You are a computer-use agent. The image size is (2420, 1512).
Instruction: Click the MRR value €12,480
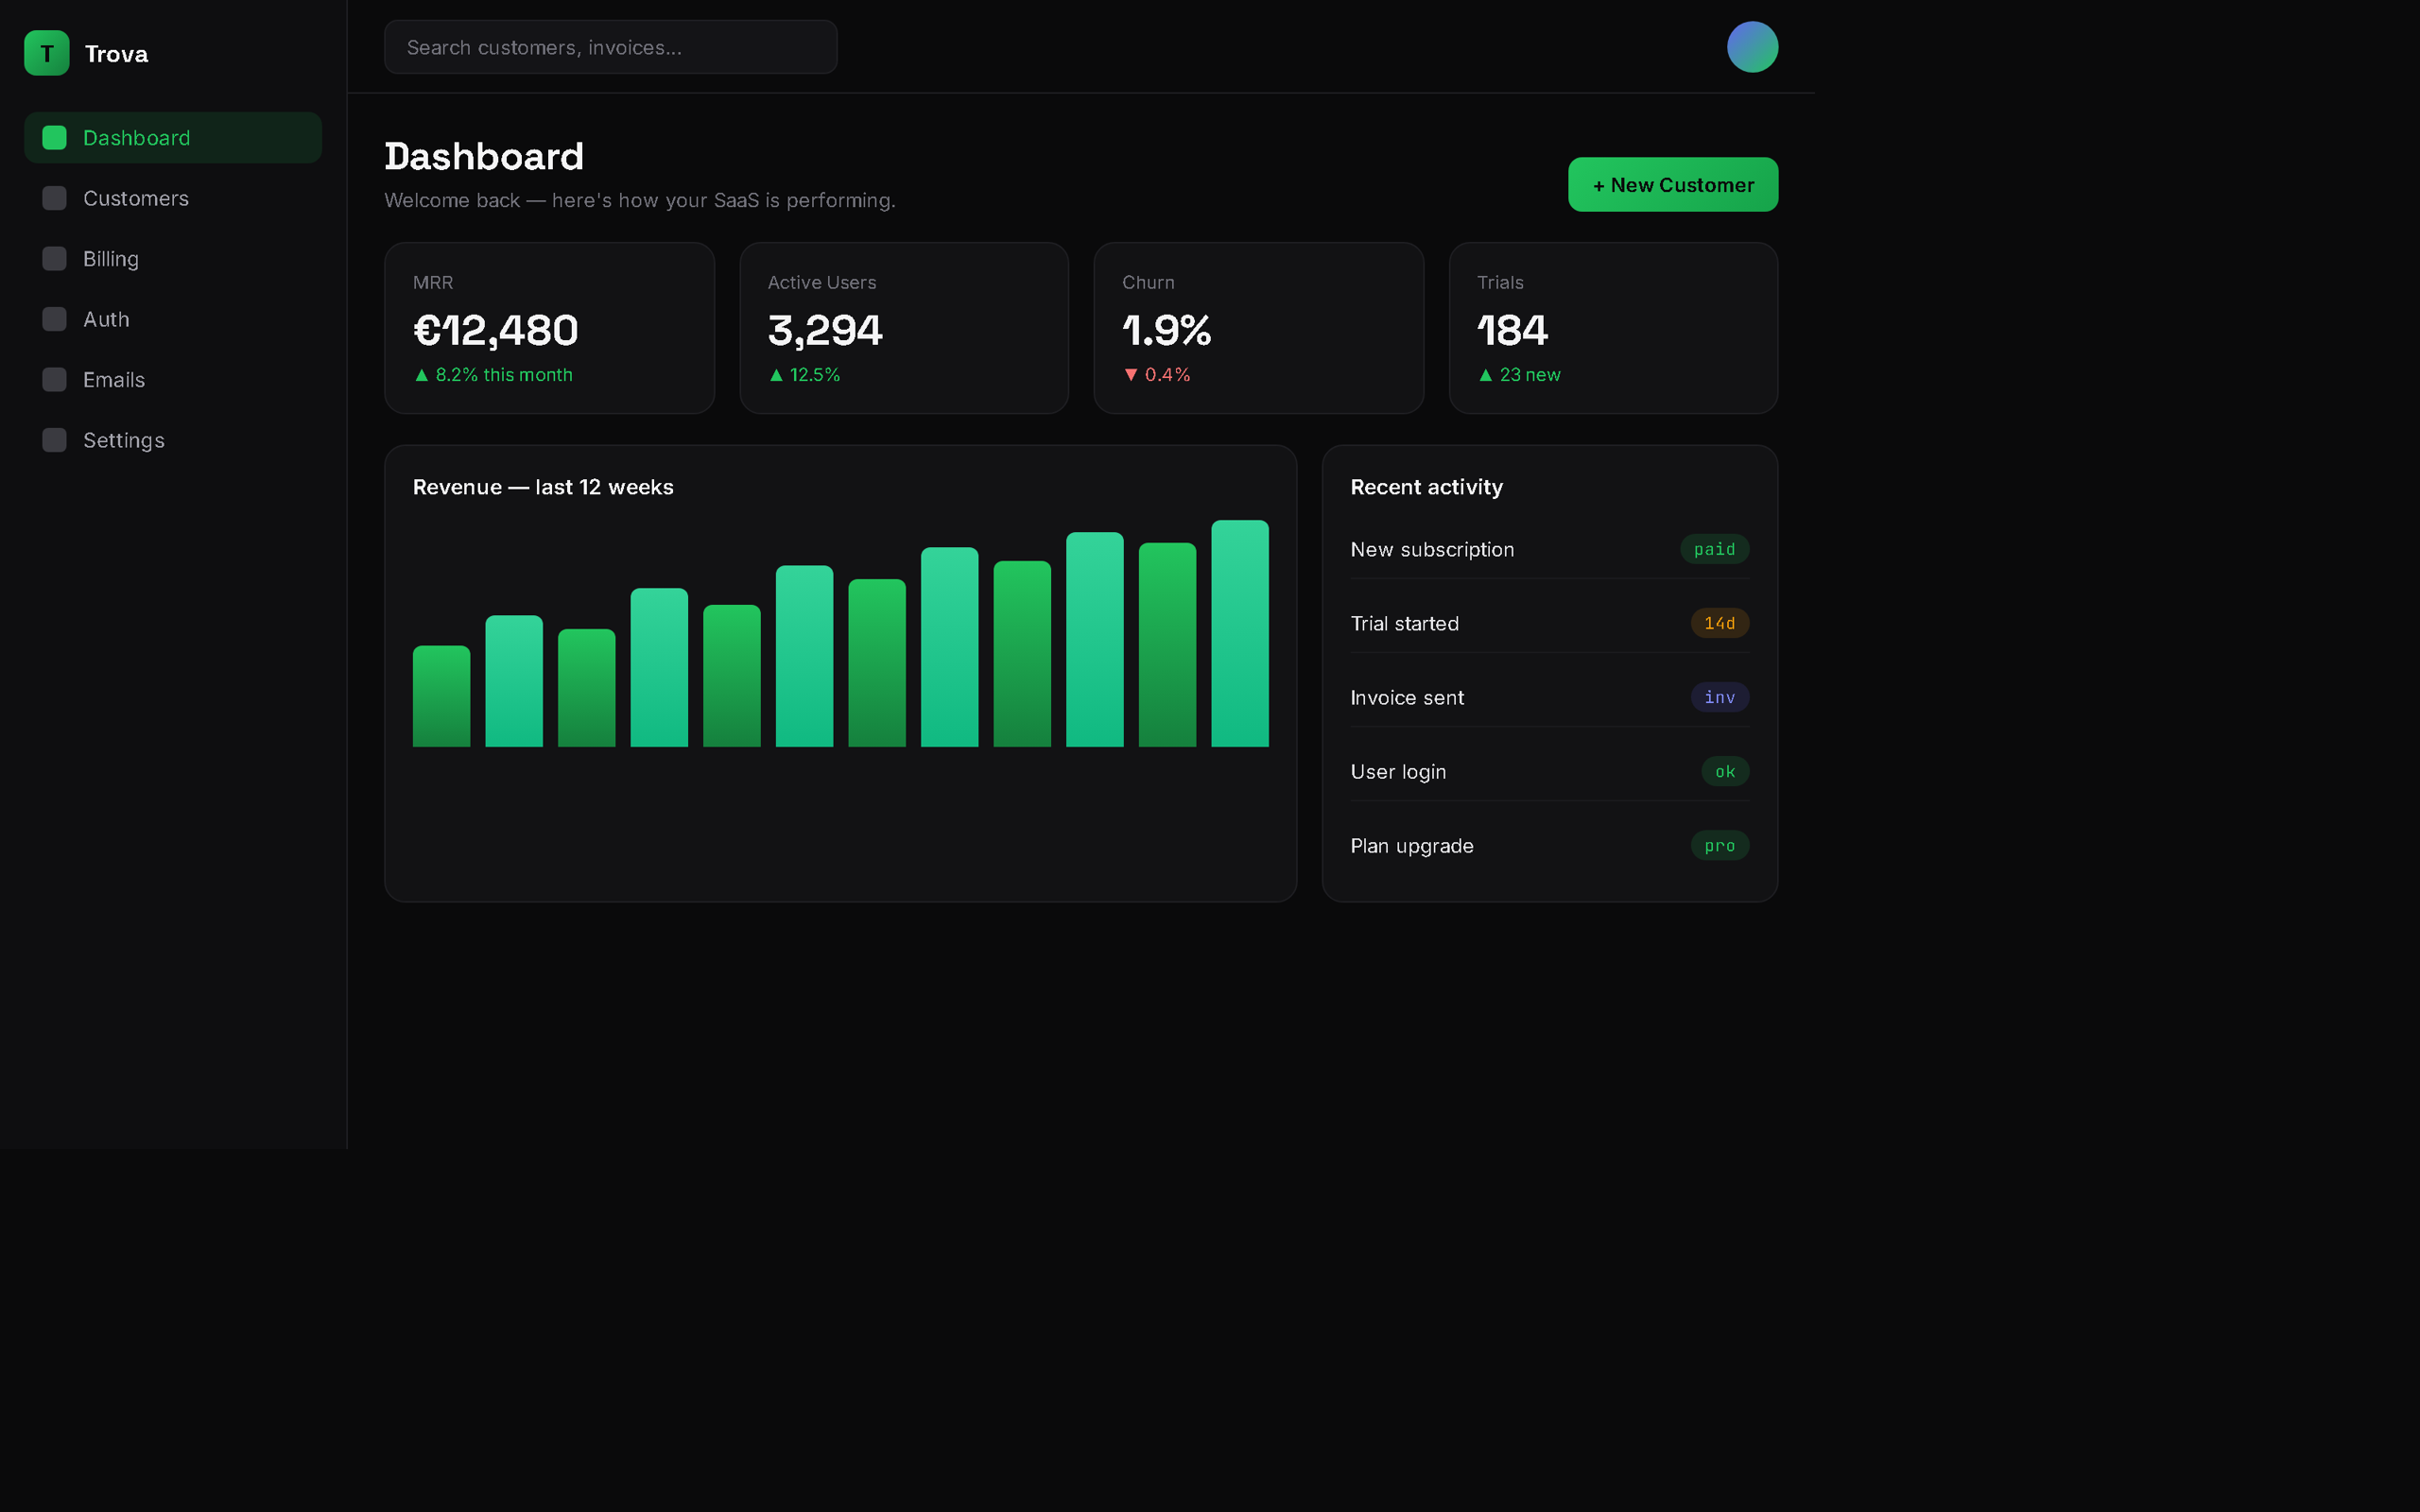coord(496,330)
